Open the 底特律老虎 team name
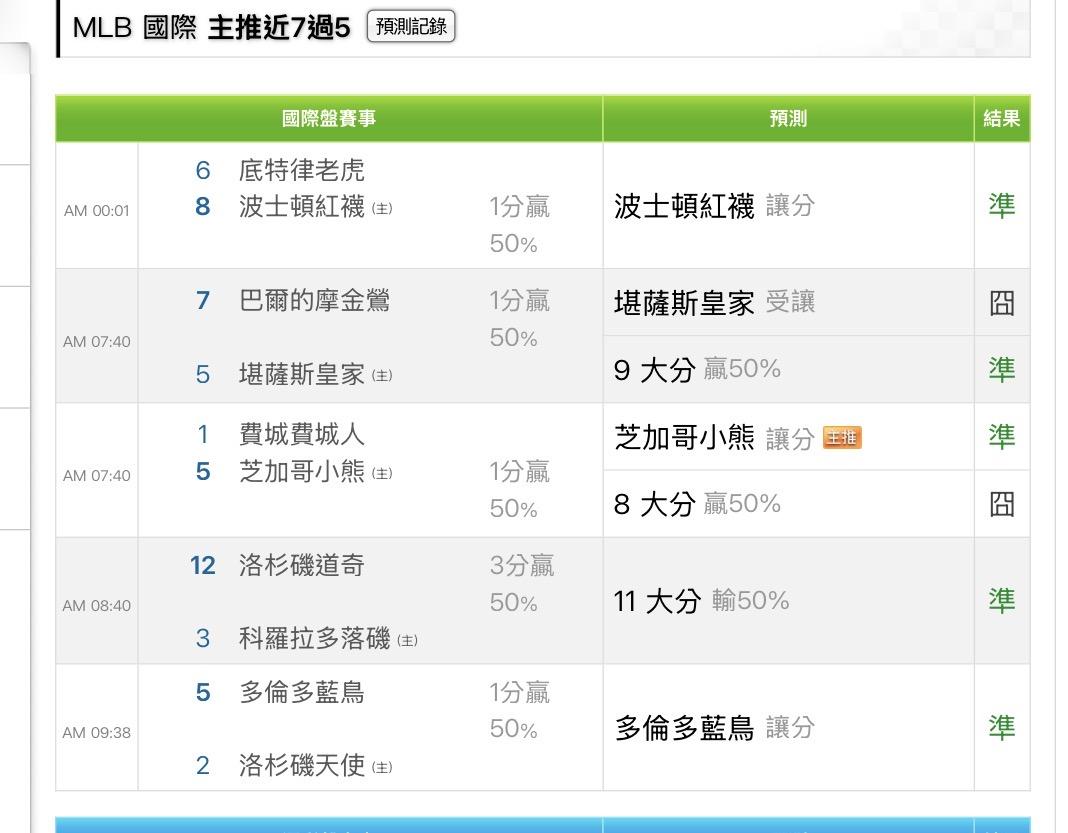1068x833 pixels. [302, 171]
